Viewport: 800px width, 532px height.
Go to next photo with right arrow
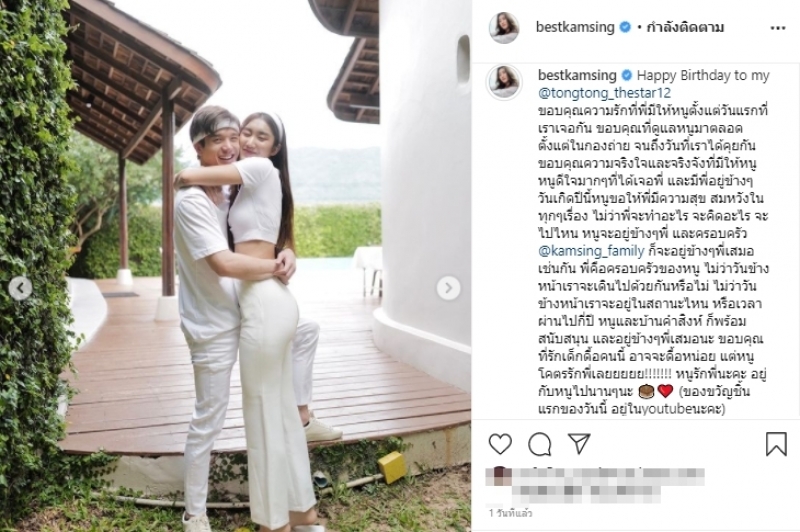(448, 288)
